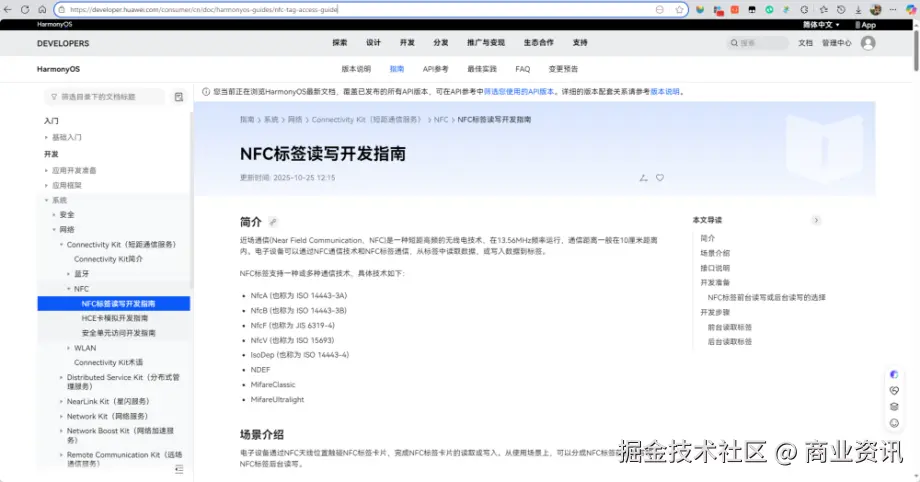Click the green round extension icon
920x482 pixels.
click(x=769, y=9)
